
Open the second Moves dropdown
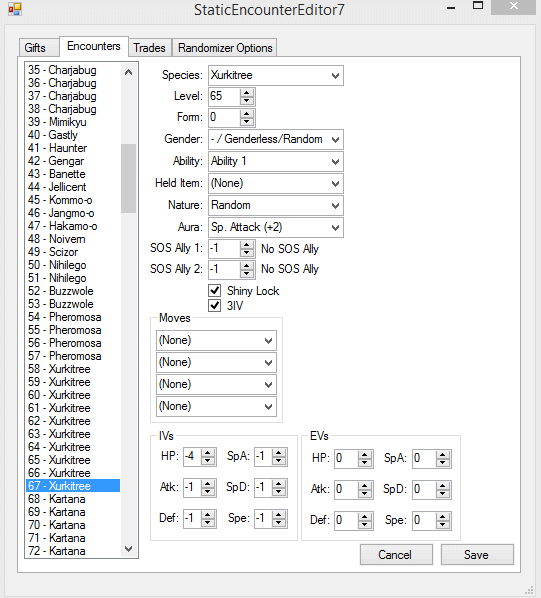coord(216,362)
